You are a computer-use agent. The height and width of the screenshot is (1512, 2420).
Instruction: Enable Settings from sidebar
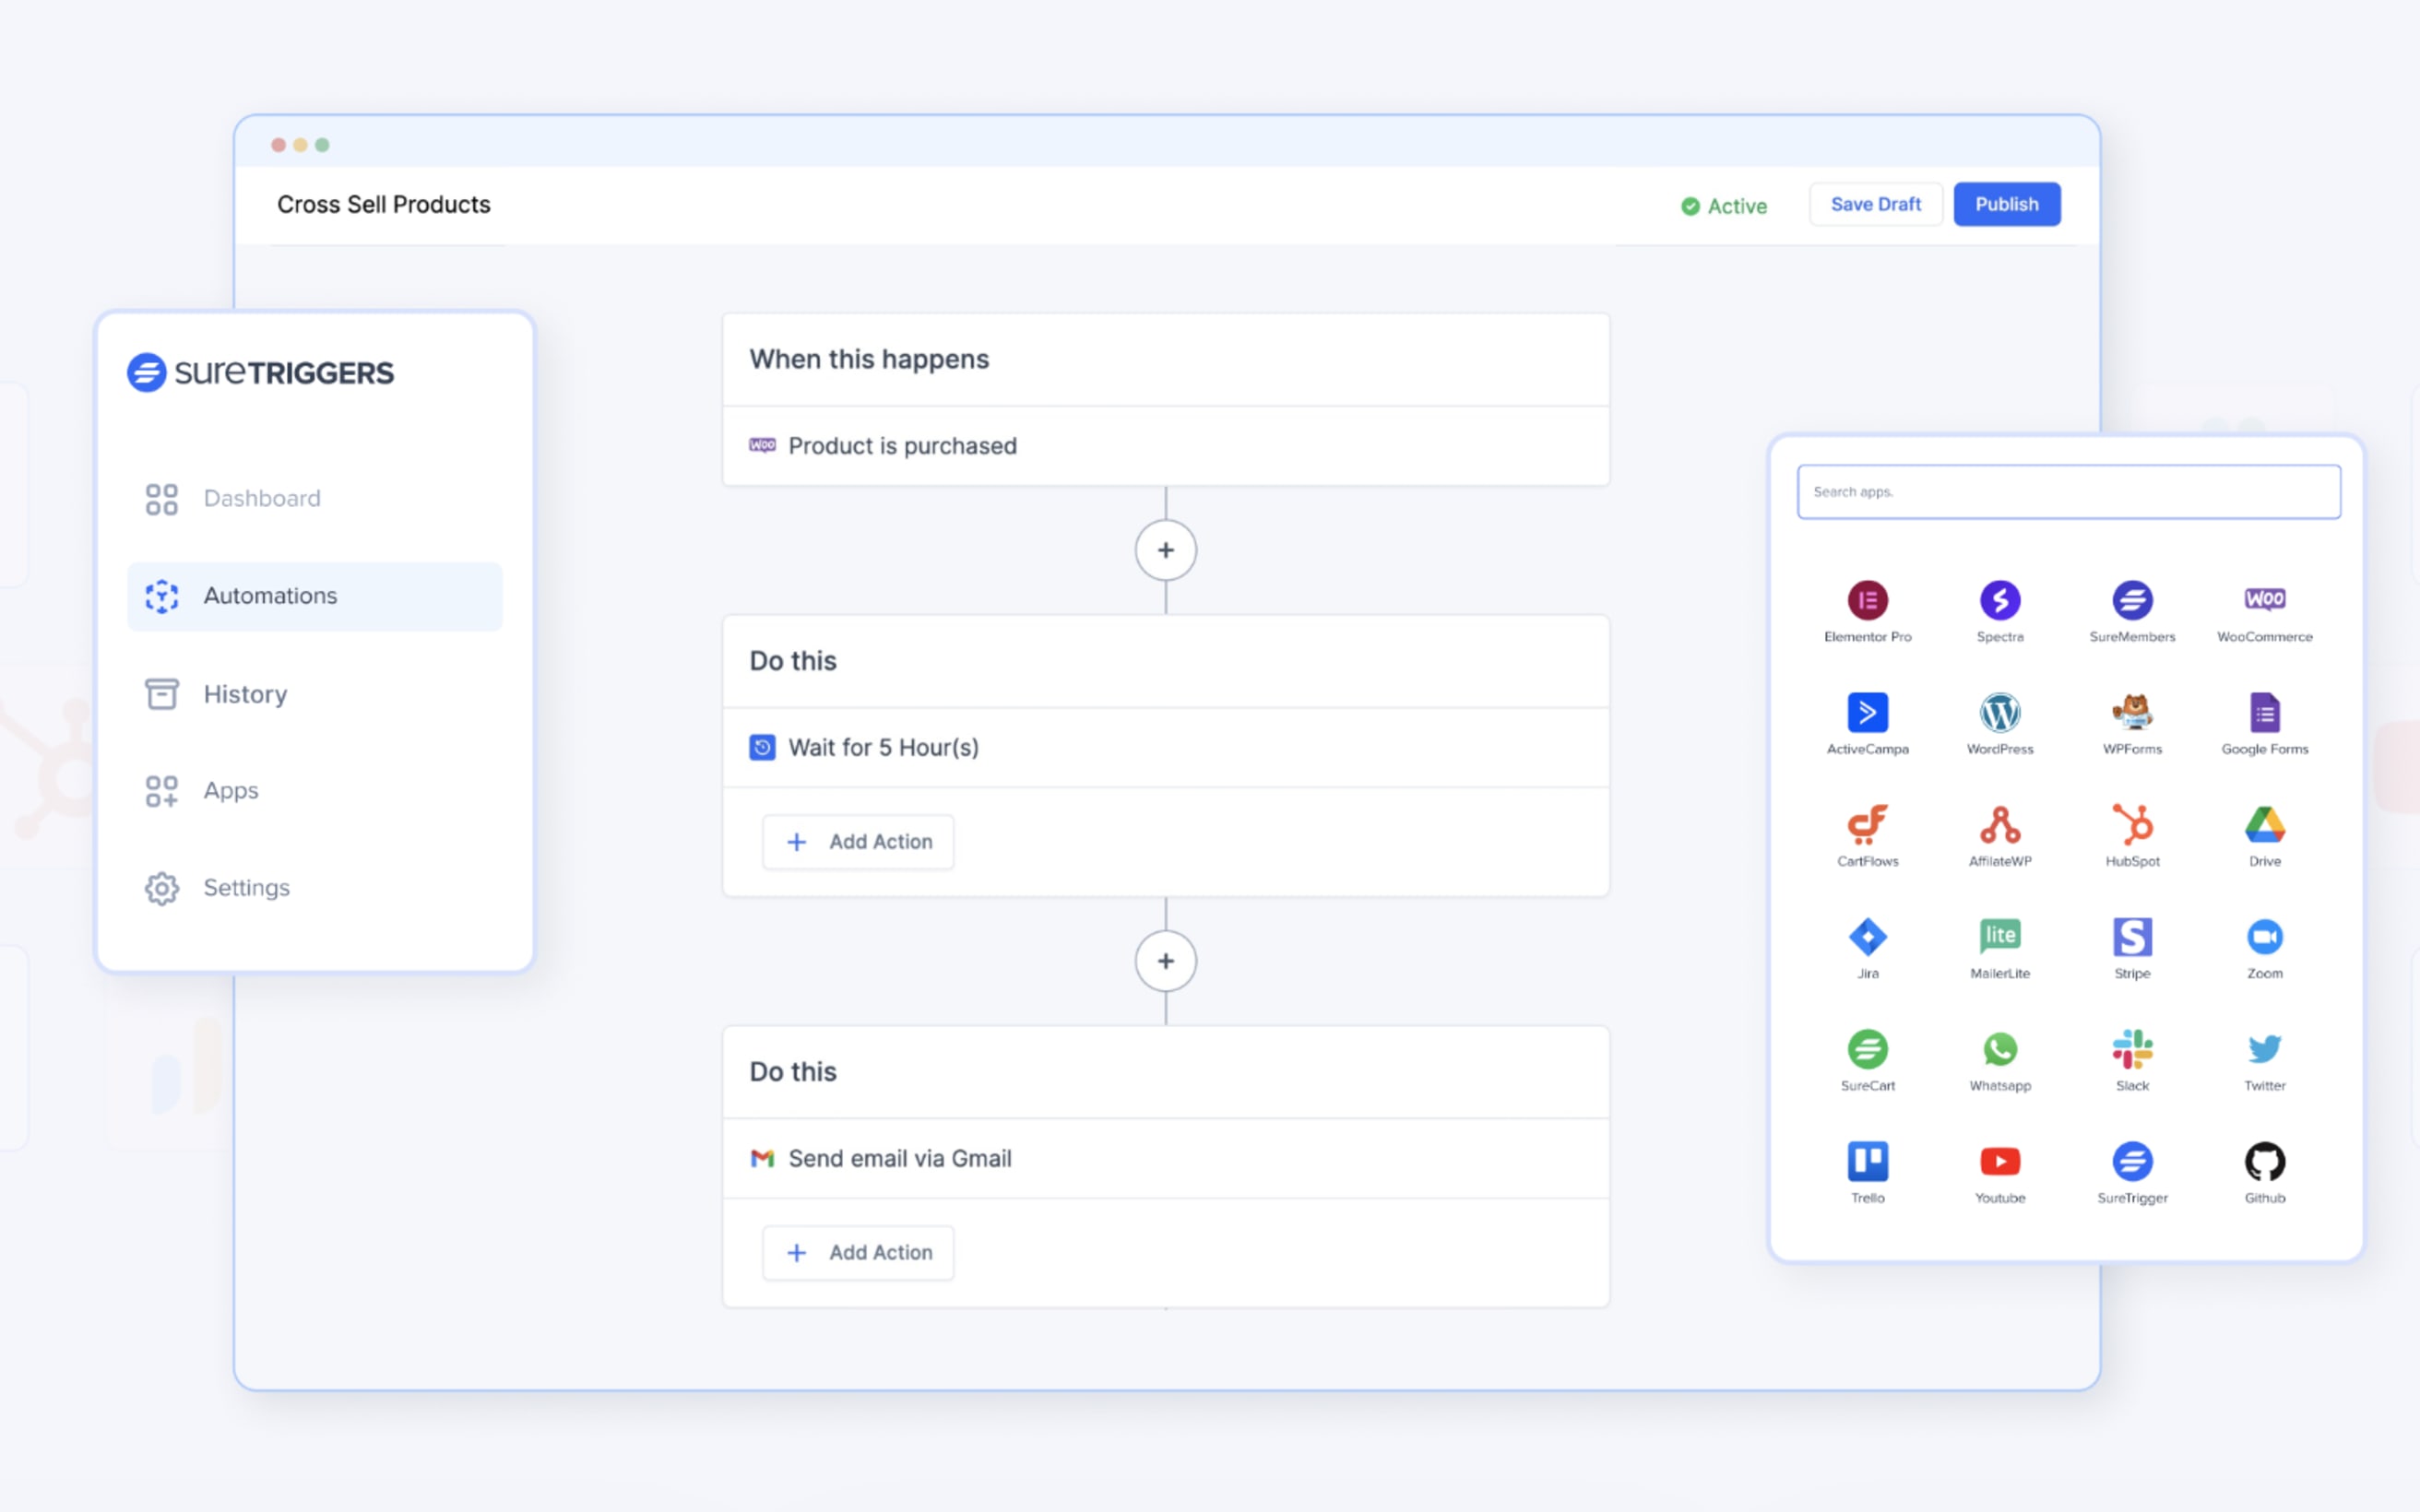245,889
